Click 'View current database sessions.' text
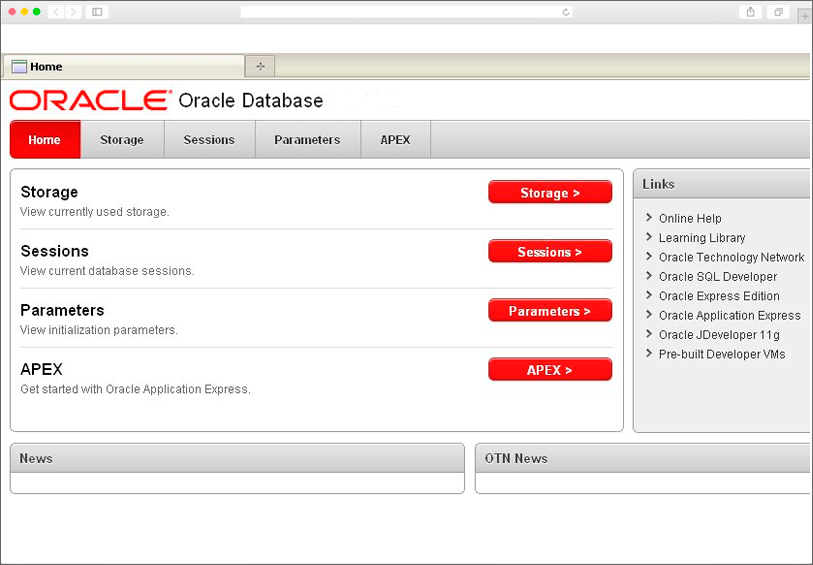This screenshot has height=565, width=813. tap(107, 271)
